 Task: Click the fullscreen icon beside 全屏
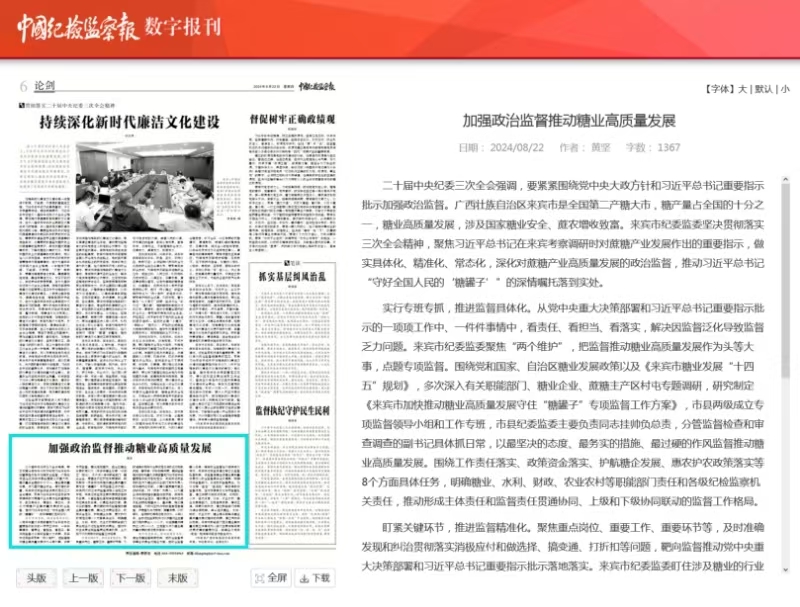click(x=260, y=578)
